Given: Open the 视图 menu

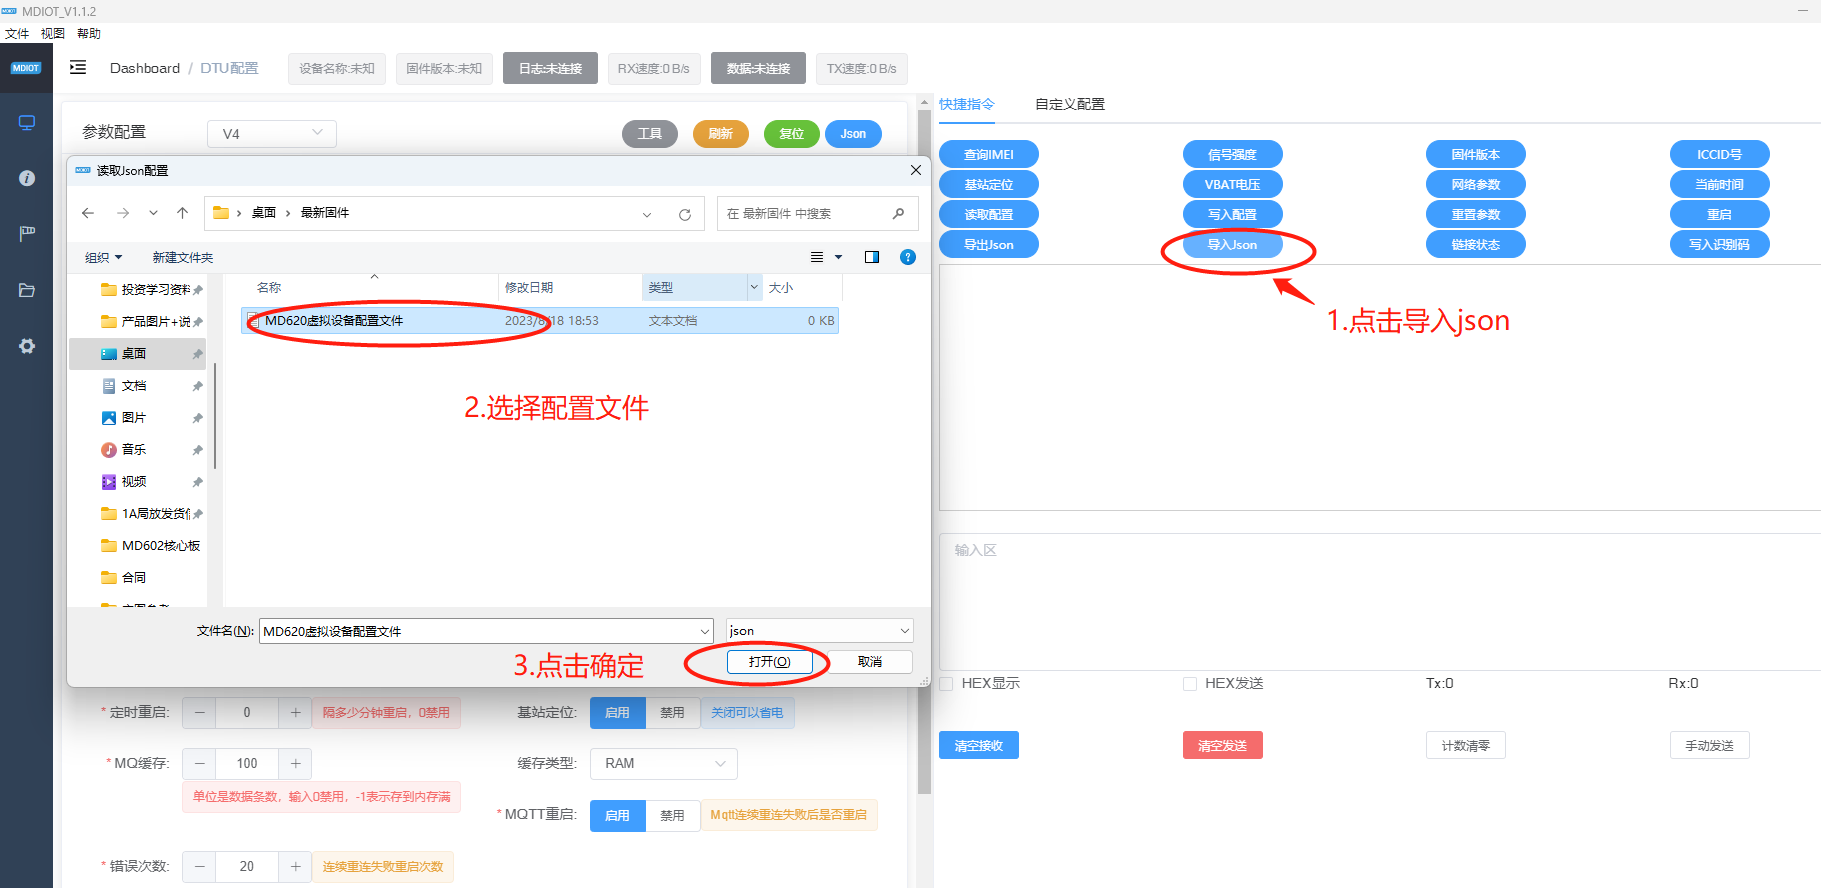Looking at the screenshot, I should [52, 33].
